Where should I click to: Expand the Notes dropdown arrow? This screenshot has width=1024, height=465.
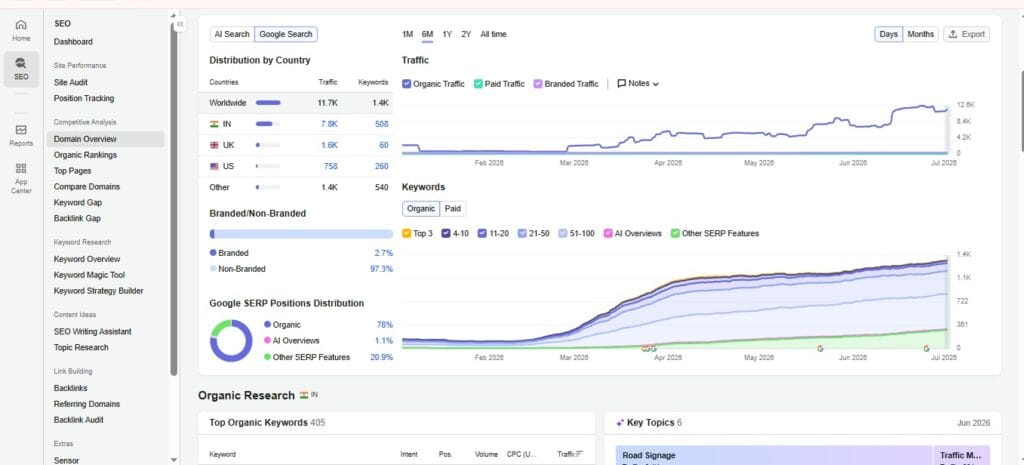656,84
